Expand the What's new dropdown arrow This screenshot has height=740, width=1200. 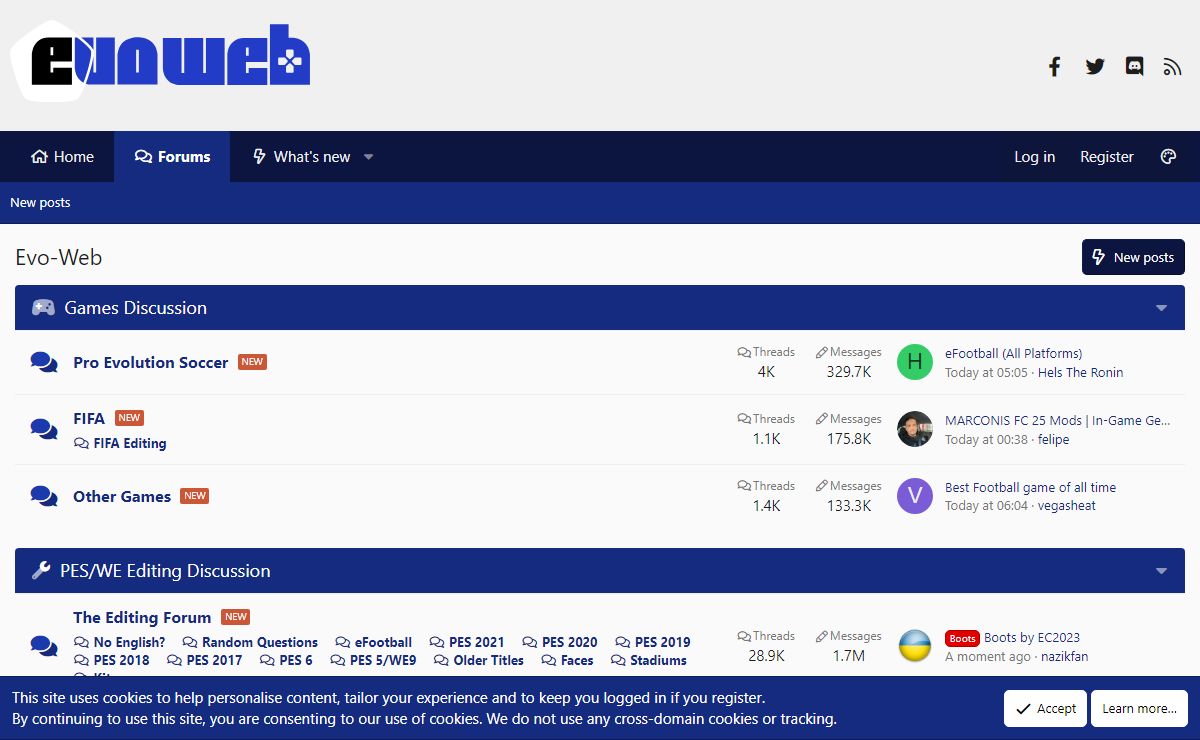[368, 157]
